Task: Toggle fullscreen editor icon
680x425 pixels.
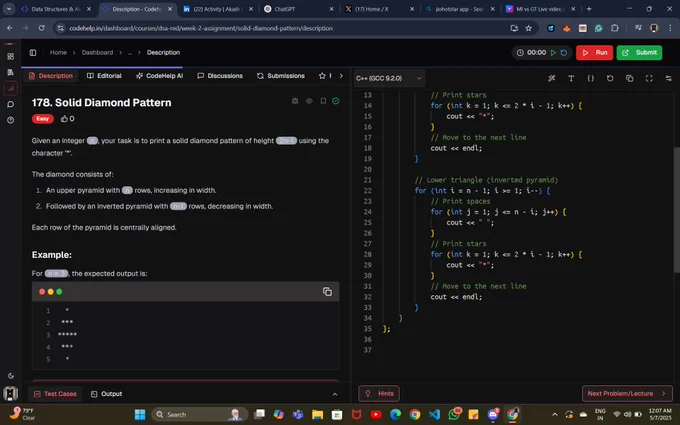Action: click(649, 78)
